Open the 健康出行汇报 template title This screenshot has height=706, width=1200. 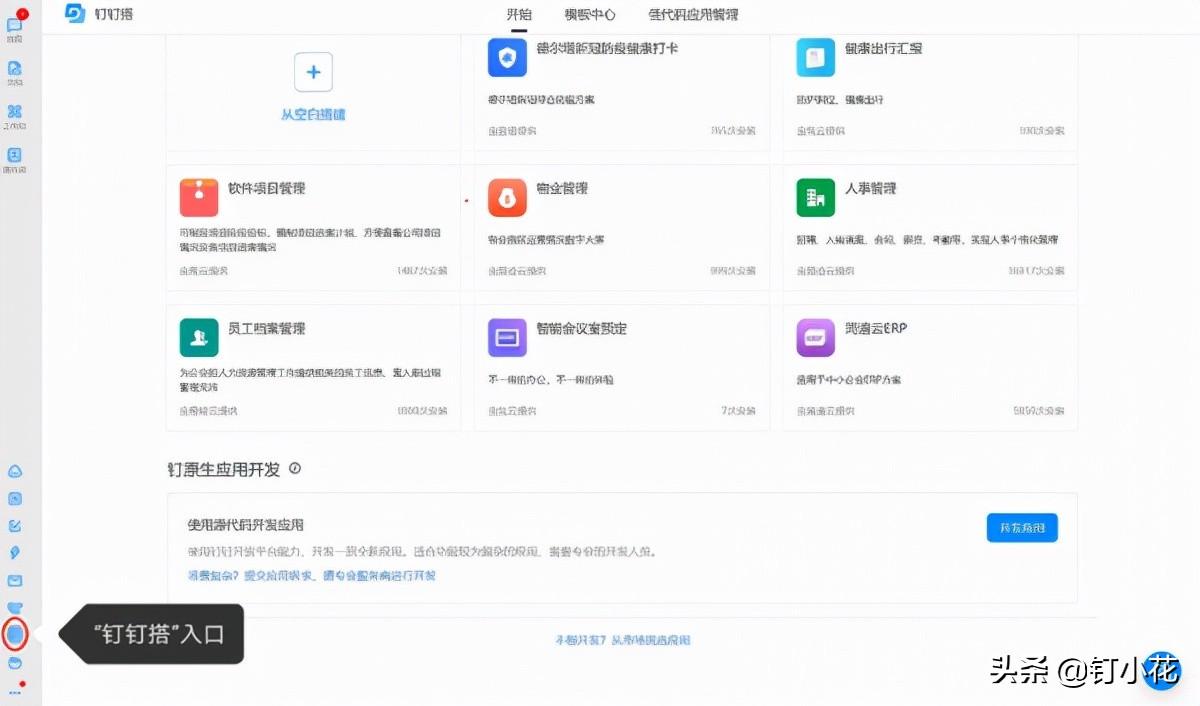click(x=884, y=48)
